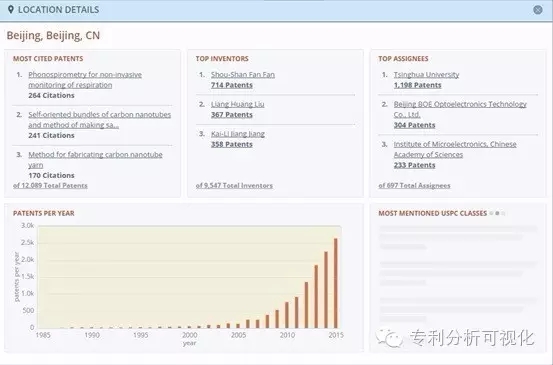Viewport: 553px width, 365px height.
Task: Open Institute of Microelectronics, Chinese Academy assignee
Action: (x=455, y=149)
